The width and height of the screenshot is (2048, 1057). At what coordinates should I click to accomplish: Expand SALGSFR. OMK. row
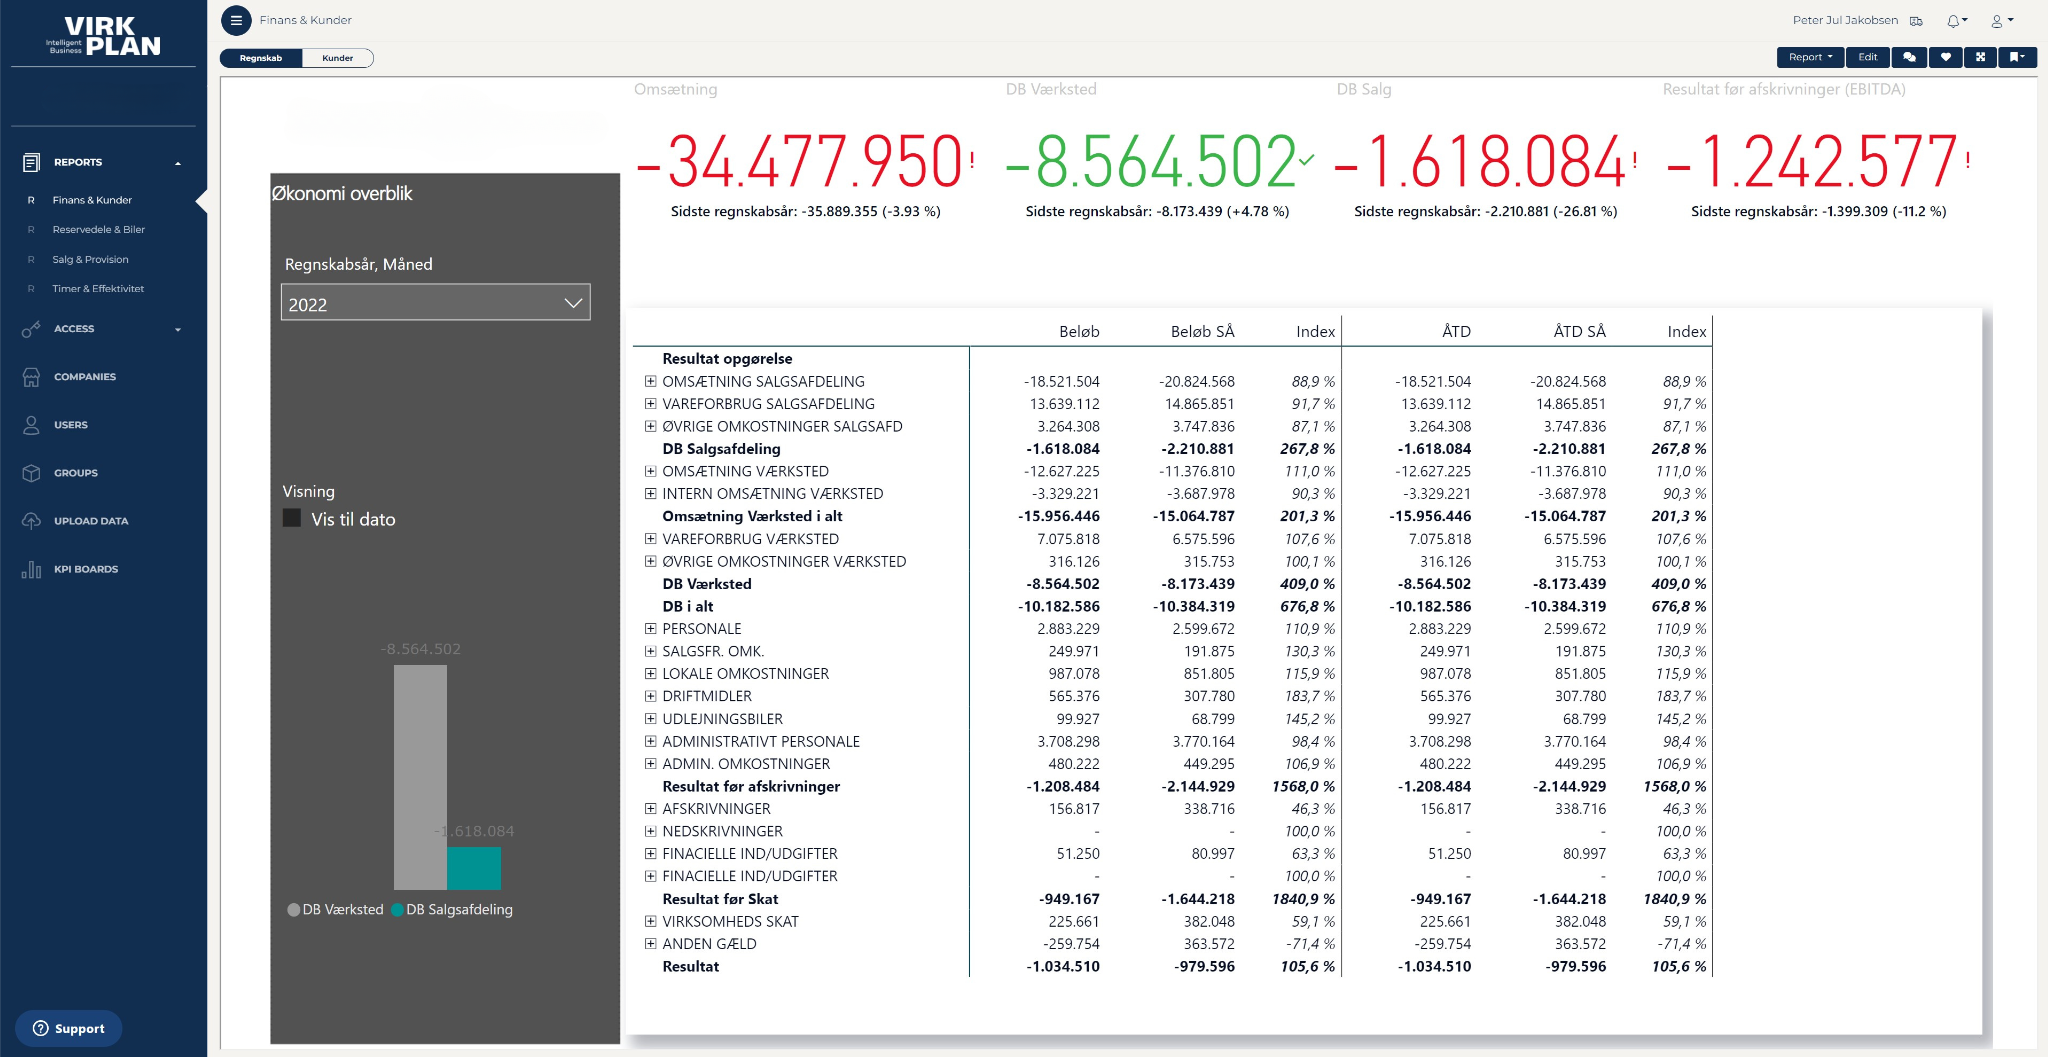click(650, 651)
